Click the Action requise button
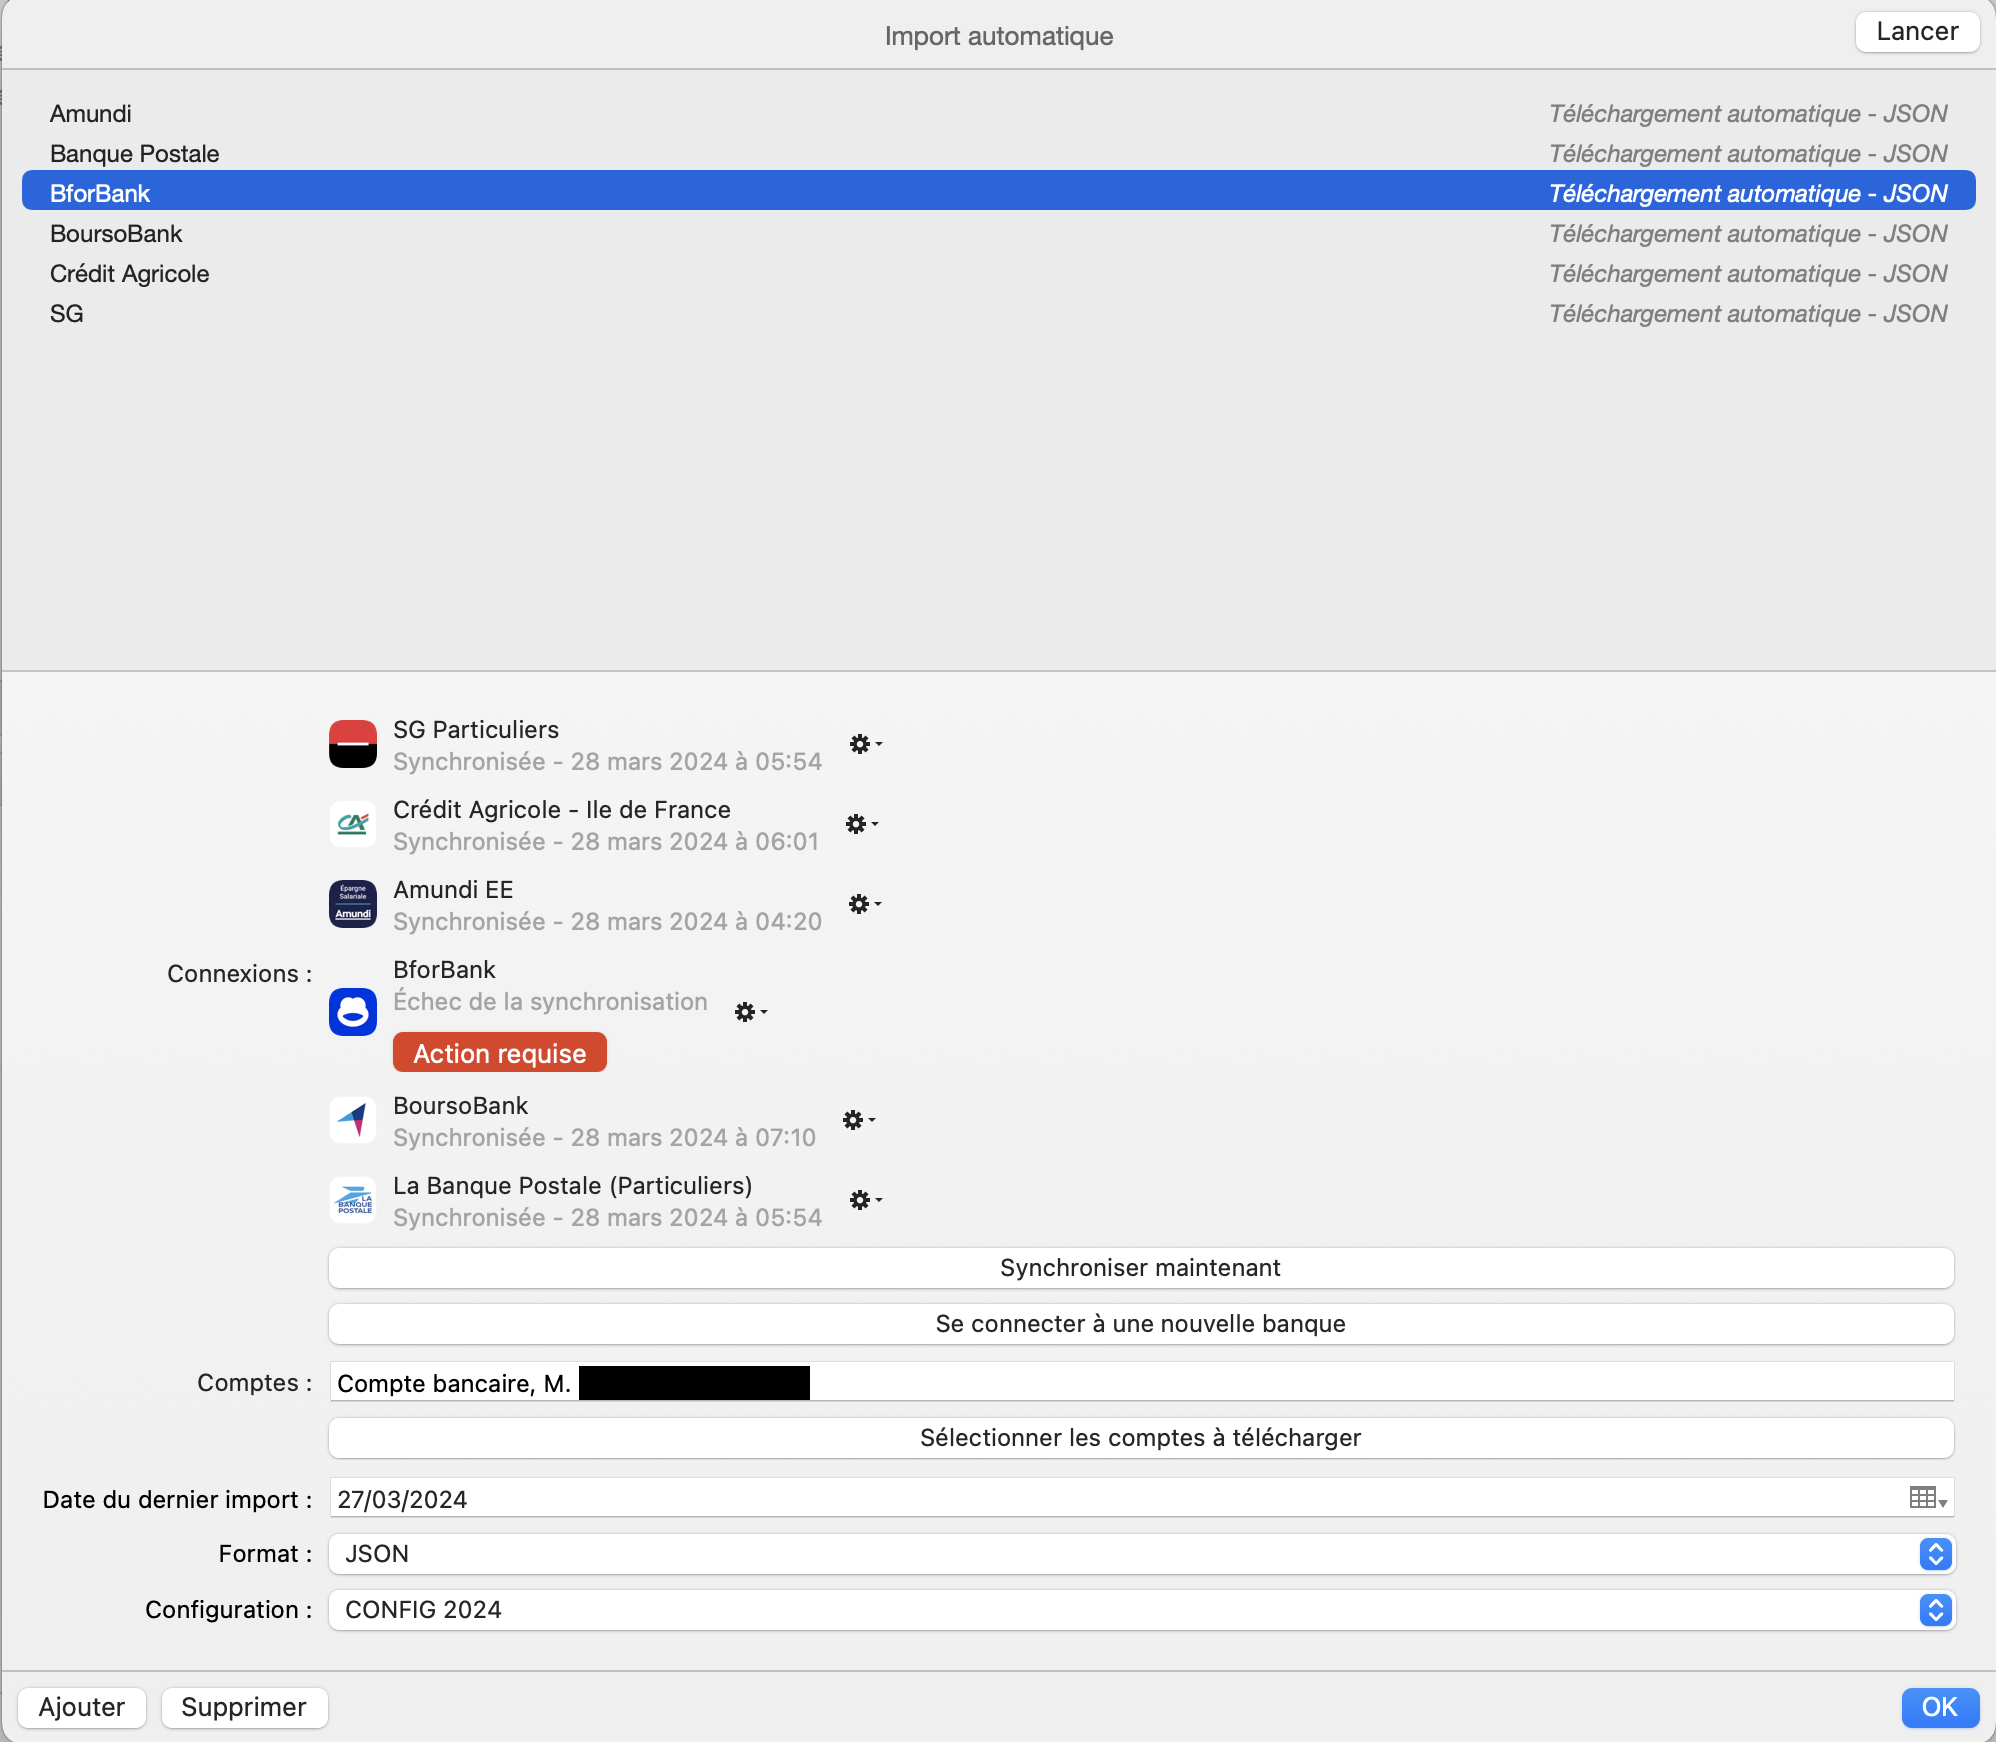Image resolution: width=1996 pixels, height=1742 pixels. point(500,1053)
